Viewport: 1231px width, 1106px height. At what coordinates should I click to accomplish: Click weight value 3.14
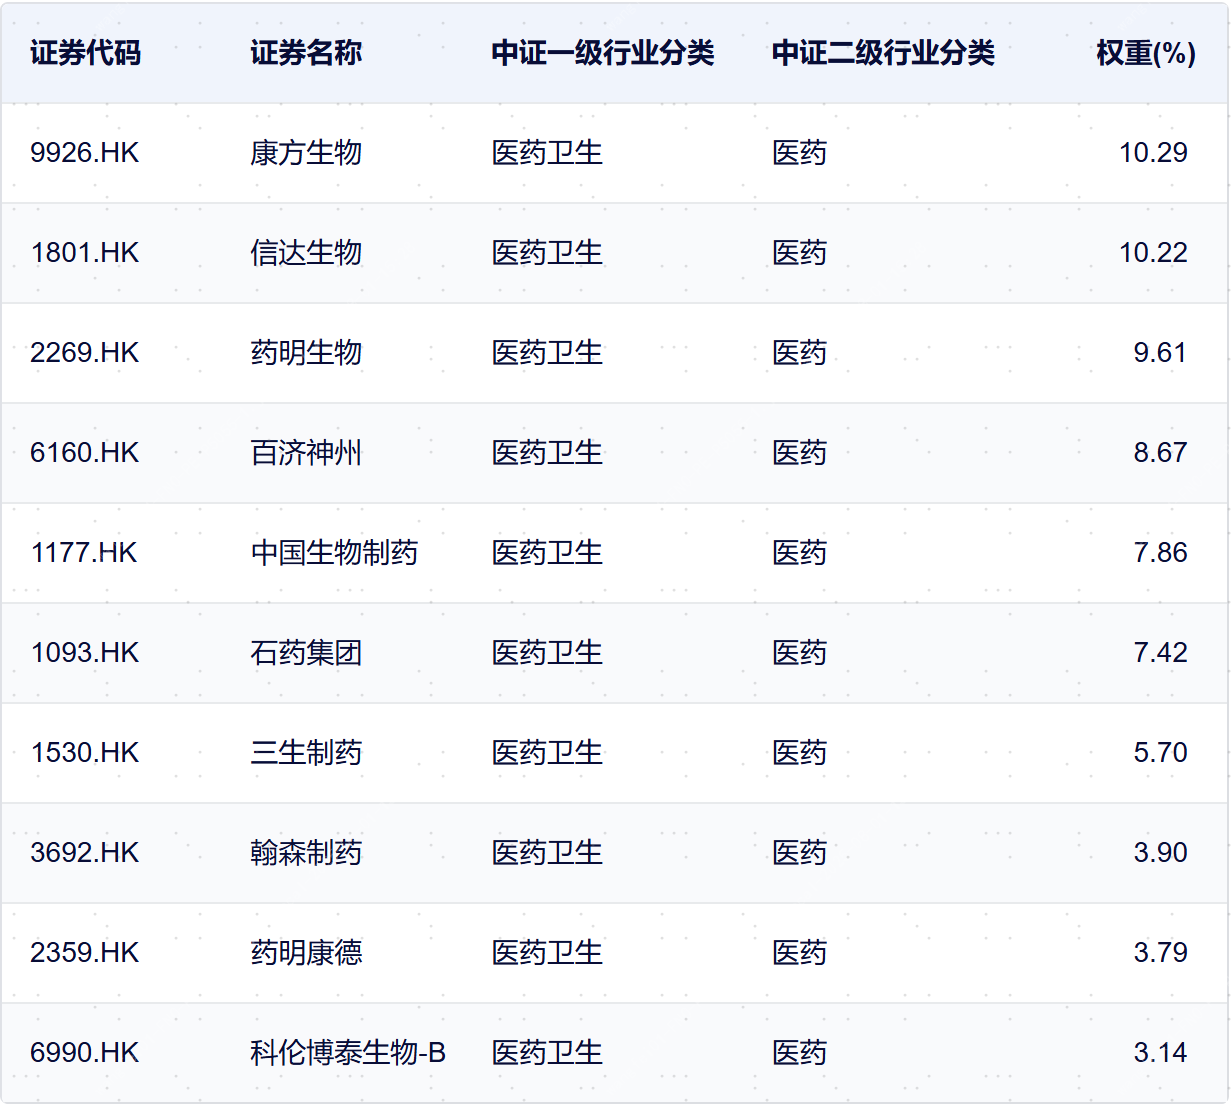coord(1160,1053)
